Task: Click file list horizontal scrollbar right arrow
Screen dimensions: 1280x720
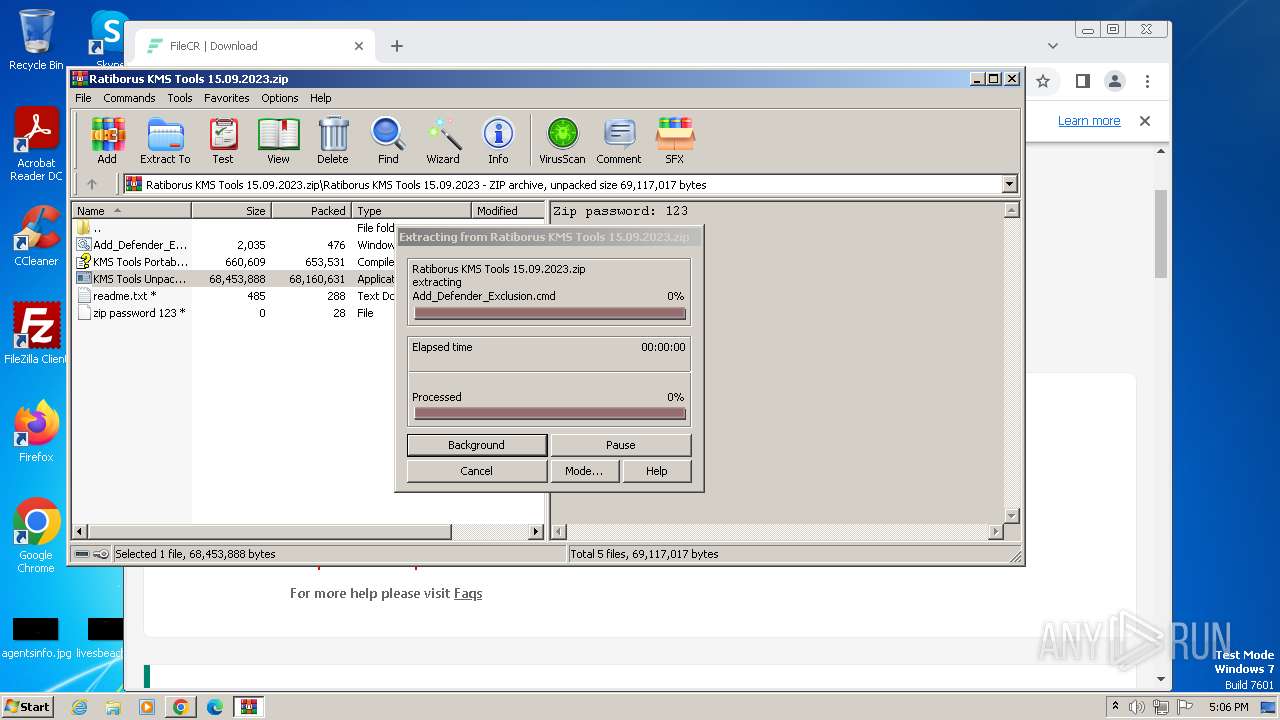Action: (x=536, y=532)
